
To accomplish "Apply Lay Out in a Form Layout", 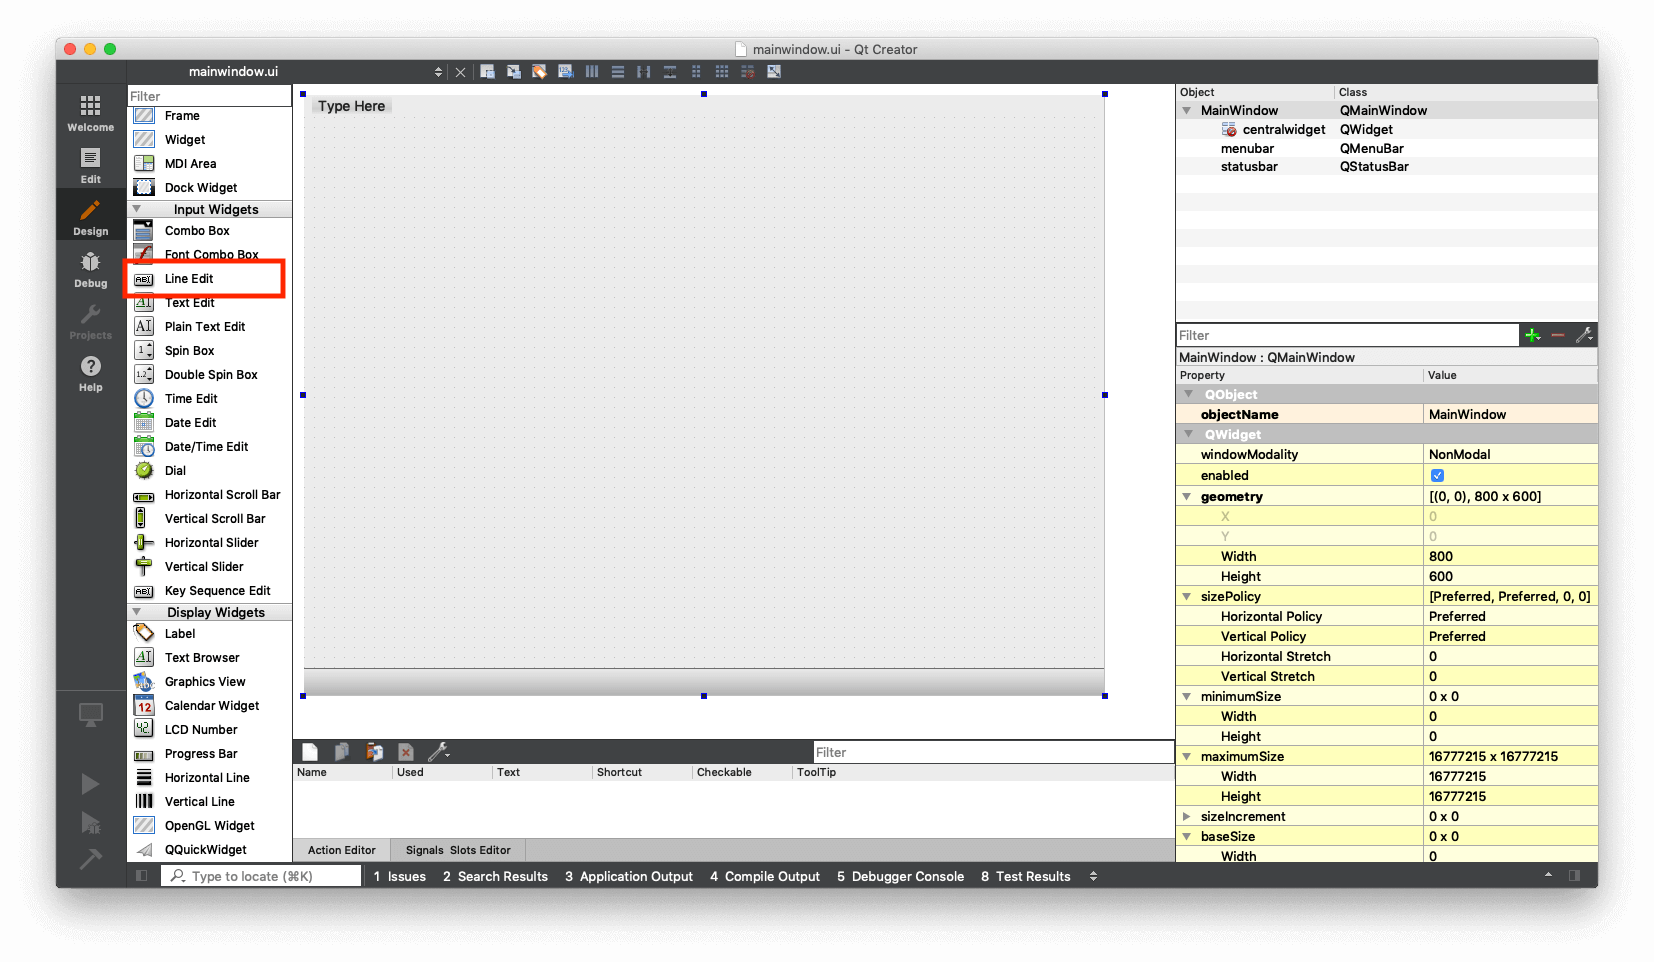I will click(696, 71).
